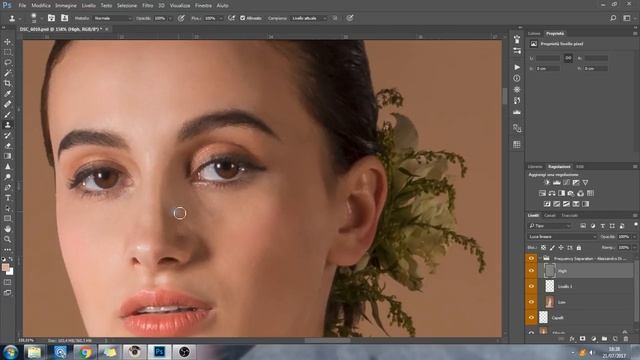Screen dimensions: 640x360
Task: Add a layer mask
Action: coord(582,339)
